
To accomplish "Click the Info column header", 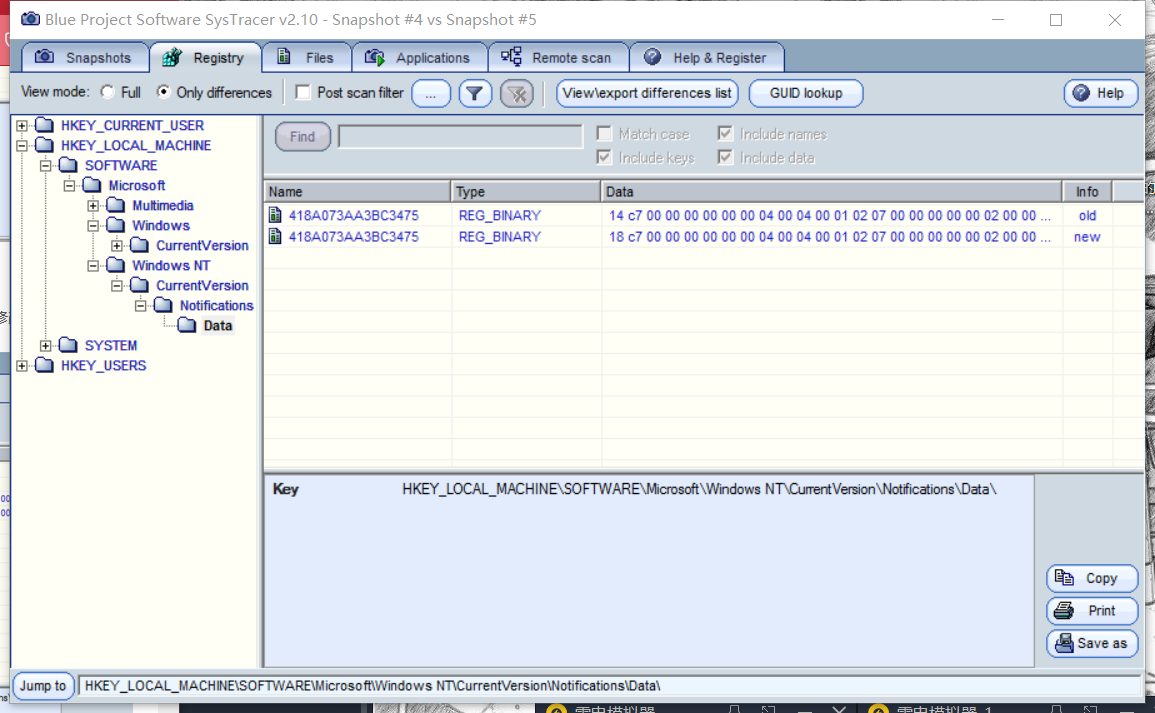I will [1087, 192].
